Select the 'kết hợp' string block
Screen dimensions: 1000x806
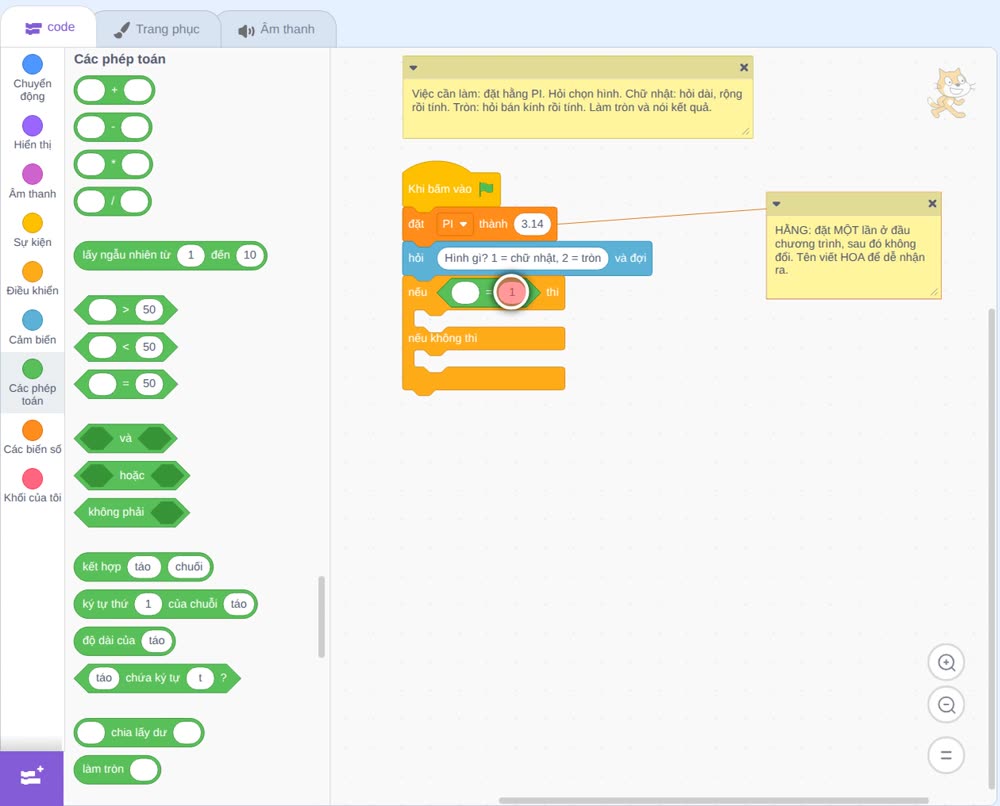143,567
